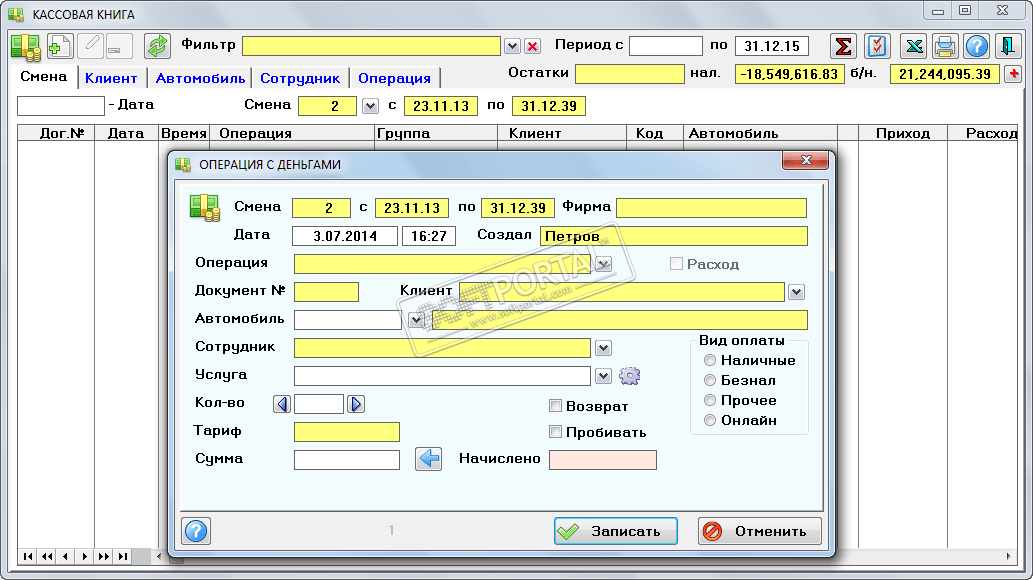Expand the Услуга dropdown in dialog

point(603,376)
